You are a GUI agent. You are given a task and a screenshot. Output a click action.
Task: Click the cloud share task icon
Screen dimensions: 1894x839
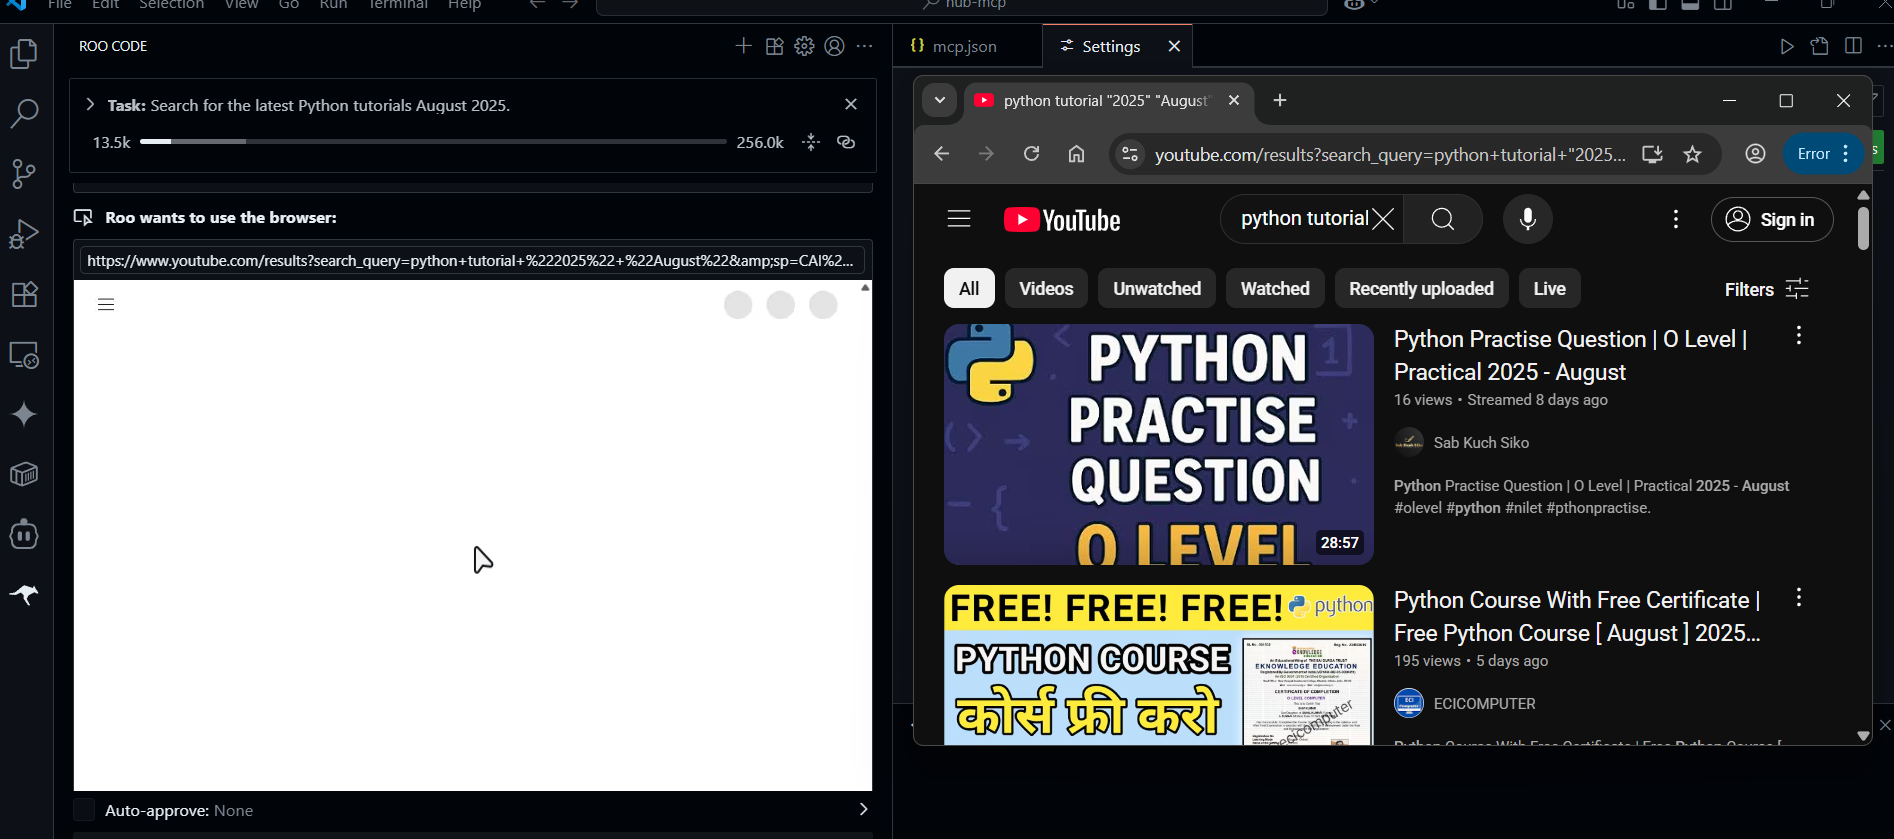846,142
